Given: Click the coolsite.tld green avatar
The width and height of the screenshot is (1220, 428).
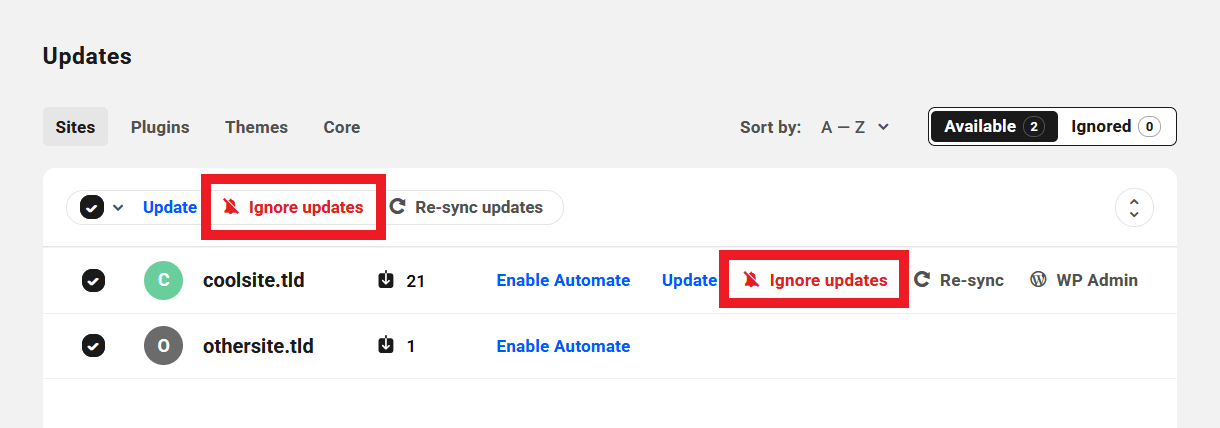Looking at the screenshot, I should pyautogui.click(x=163, y=280).
